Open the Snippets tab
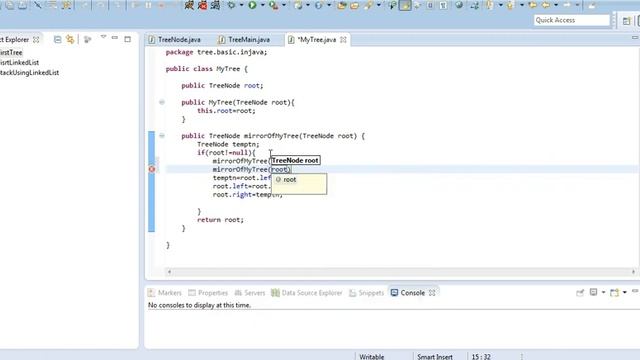 pyautogui.click(x=367, y=293)
